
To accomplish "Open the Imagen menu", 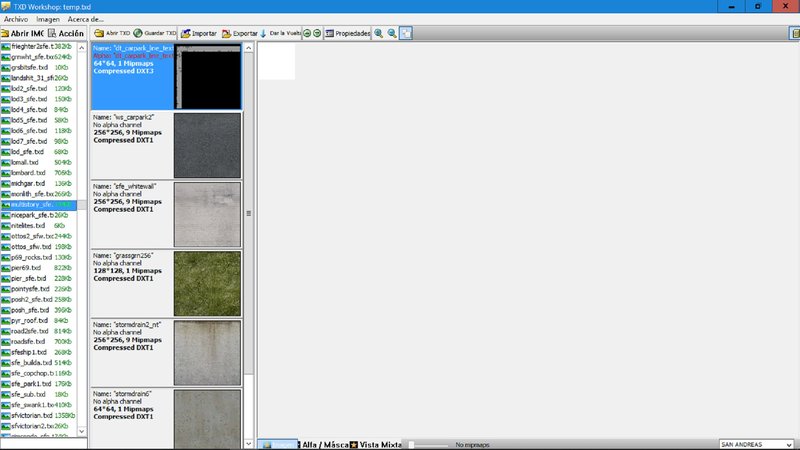I will pos(48,19).
